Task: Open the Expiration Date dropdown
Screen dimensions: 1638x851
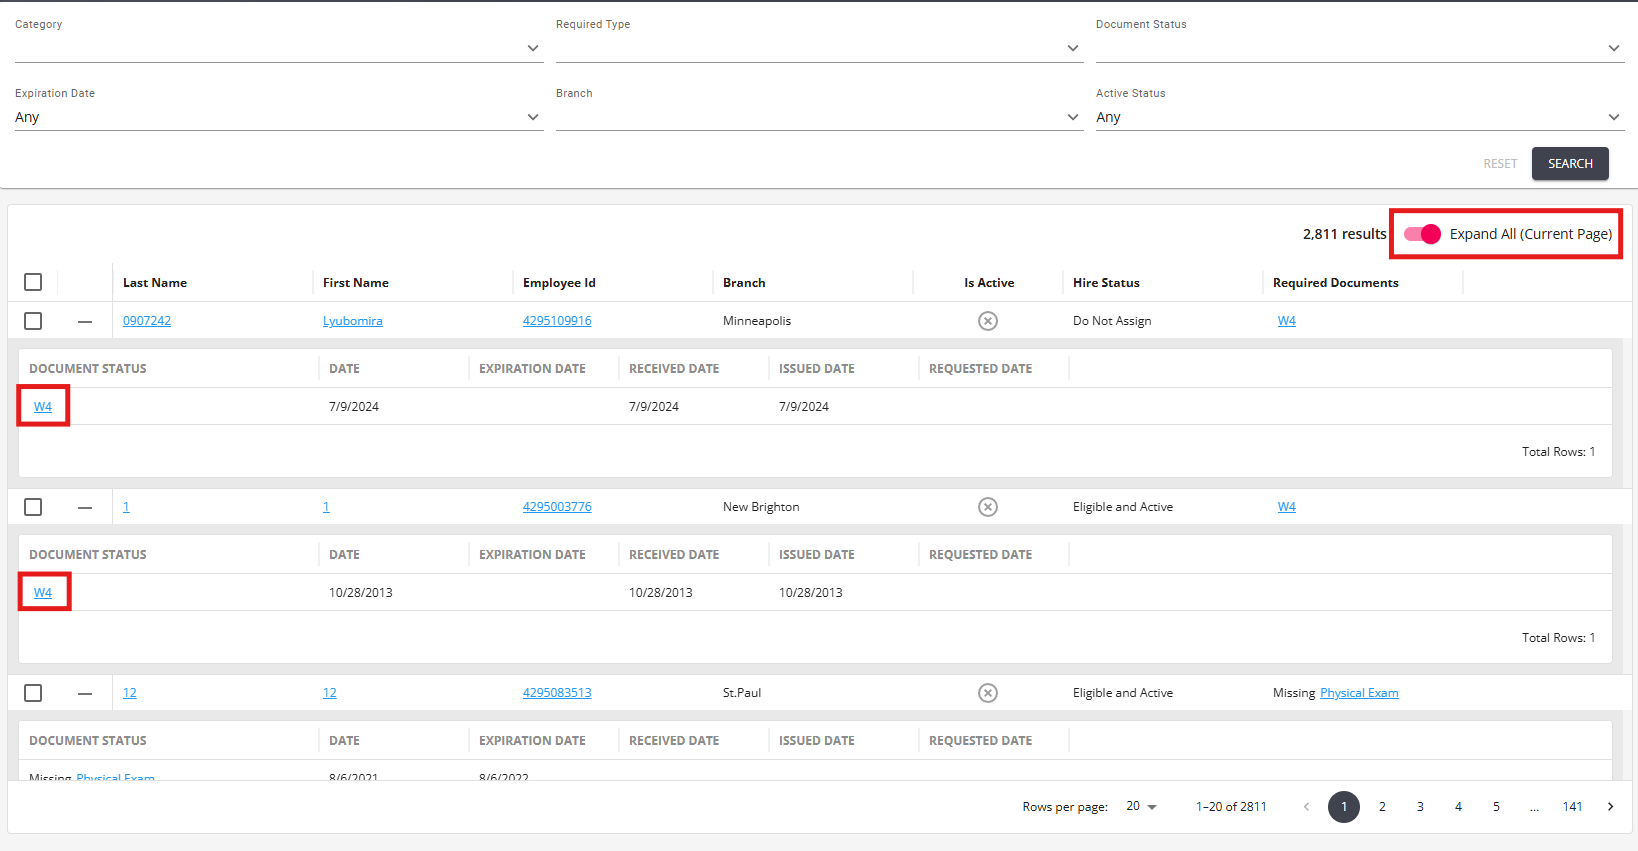Action: click(x=279, y=117)
